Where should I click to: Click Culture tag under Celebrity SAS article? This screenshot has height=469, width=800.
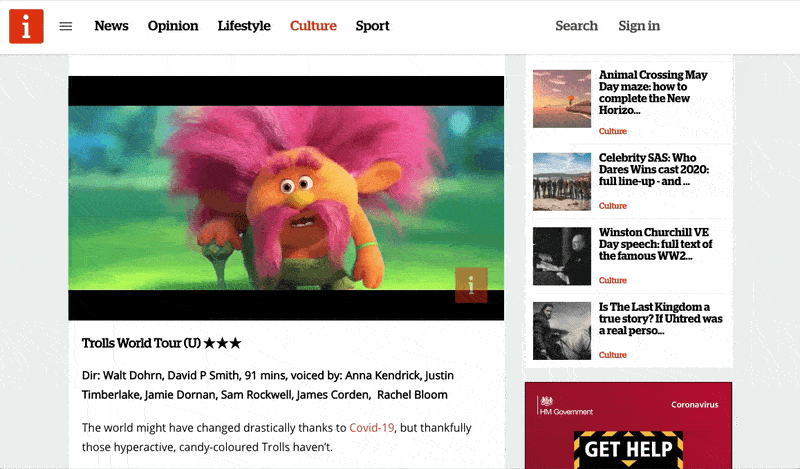point(612,206)
